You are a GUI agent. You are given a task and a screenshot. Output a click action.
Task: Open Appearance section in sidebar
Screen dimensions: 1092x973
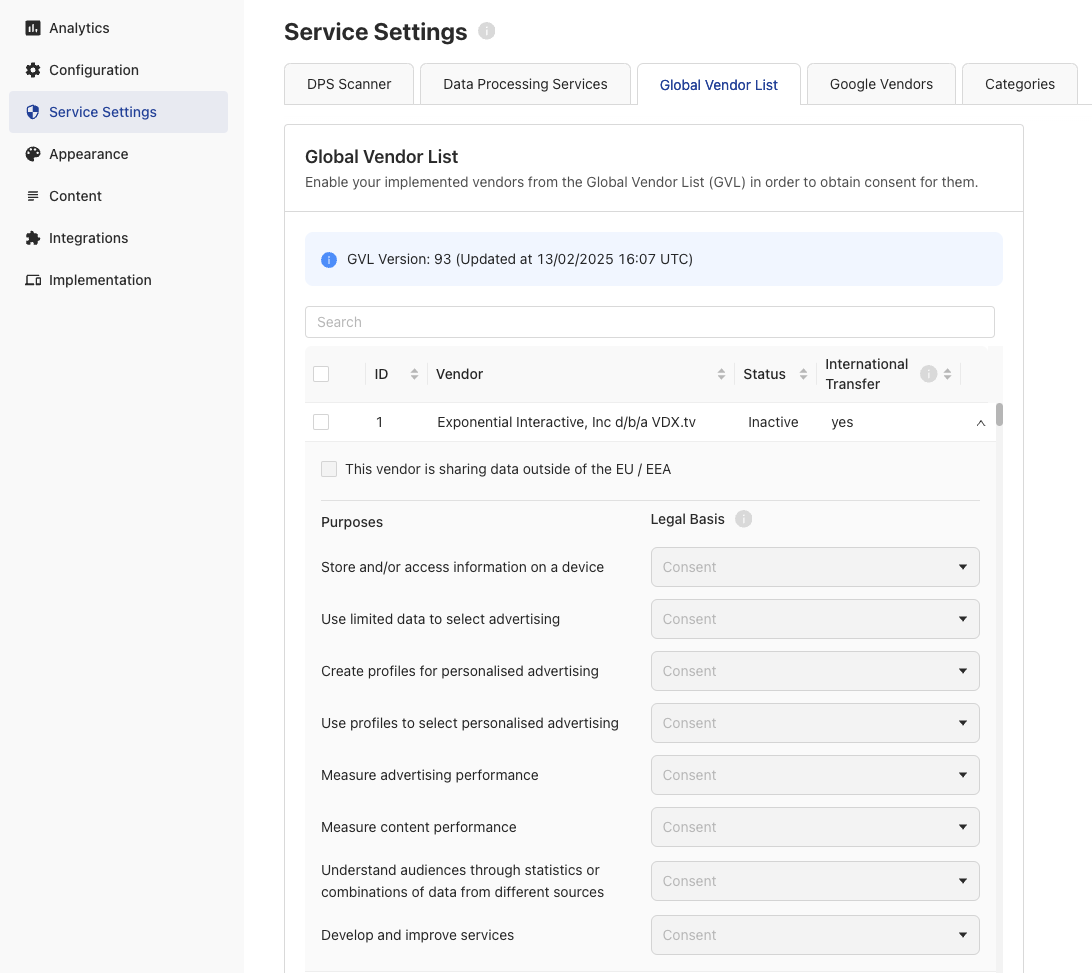[x=118, y=154]
